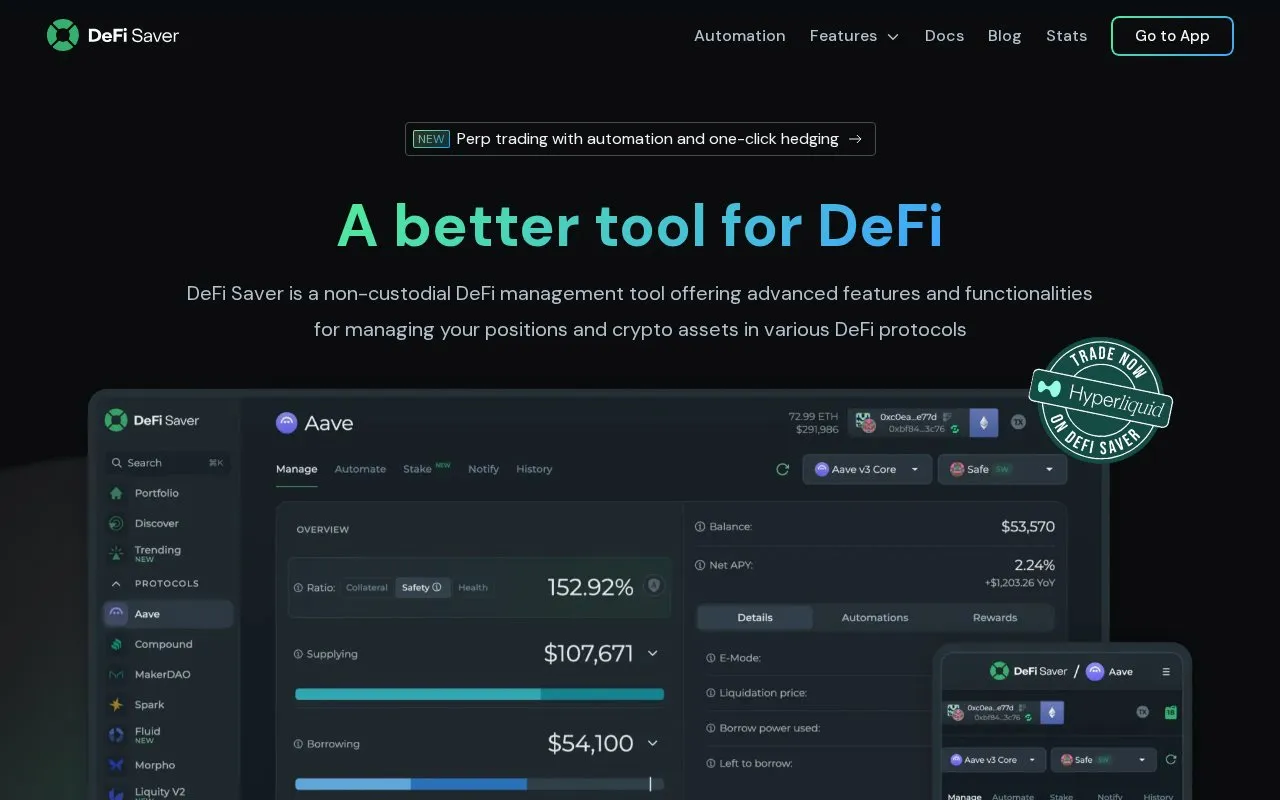Go to the Stats page
This screenshot has width=1280, height=800.
[1066, 36]
